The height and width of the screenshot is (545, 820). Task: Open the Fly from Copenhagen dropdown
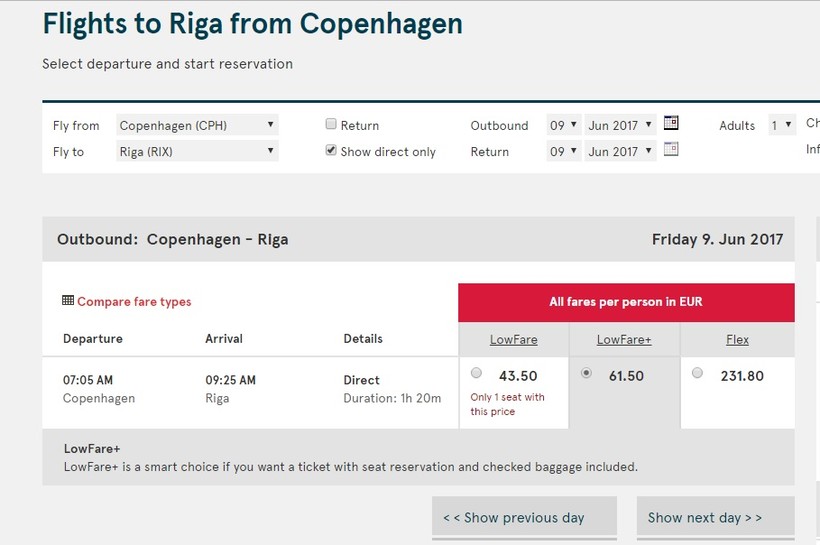coord(197,125)
